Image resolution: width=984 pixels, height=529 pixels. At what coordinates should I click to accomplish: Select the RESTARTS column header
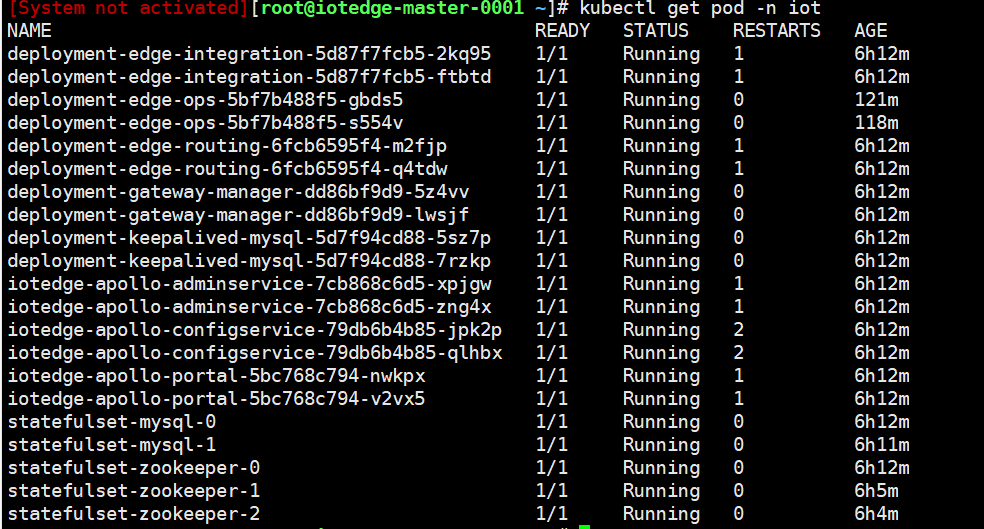click(777, 31)
